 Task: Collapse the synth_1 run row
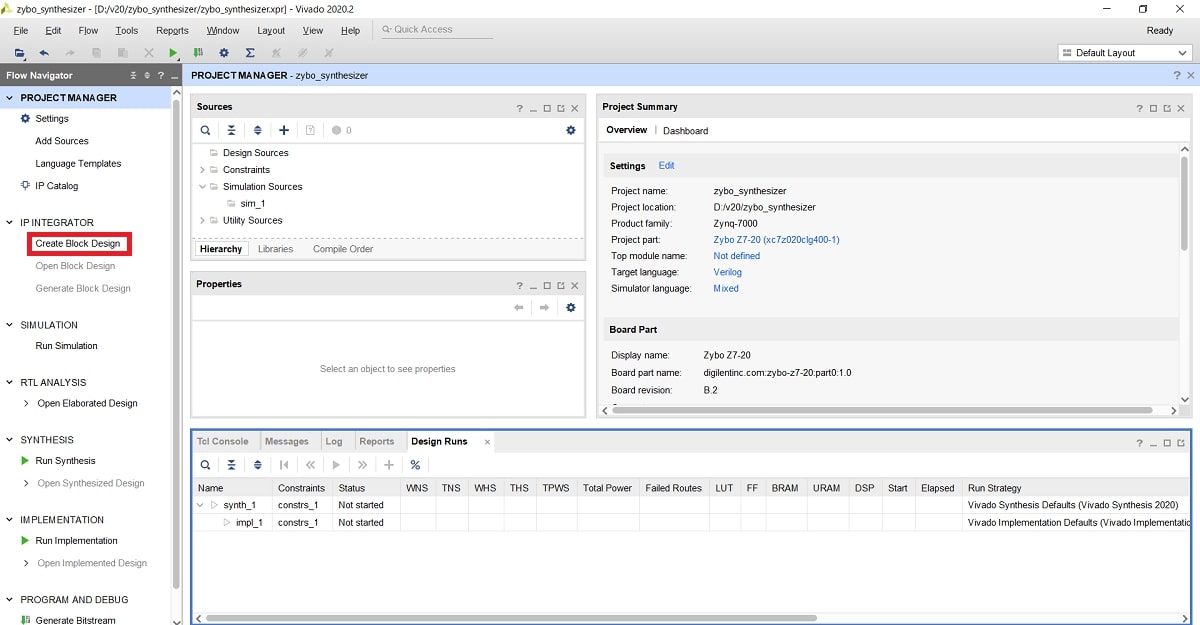point(201,505)
